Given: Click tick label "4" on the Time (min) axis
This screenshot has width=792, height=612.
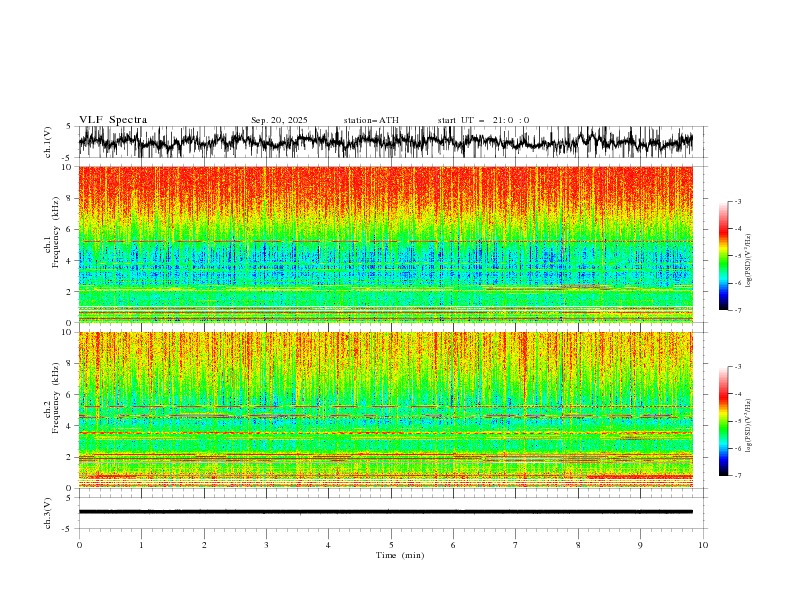Looking at the screenshot, I should coord(328,545).
